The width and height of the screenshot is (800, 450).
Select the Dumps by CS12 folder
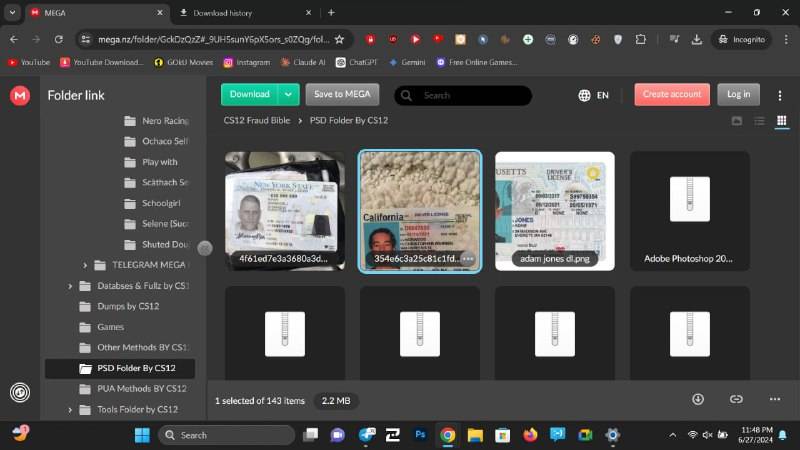[x=120, y=306]
